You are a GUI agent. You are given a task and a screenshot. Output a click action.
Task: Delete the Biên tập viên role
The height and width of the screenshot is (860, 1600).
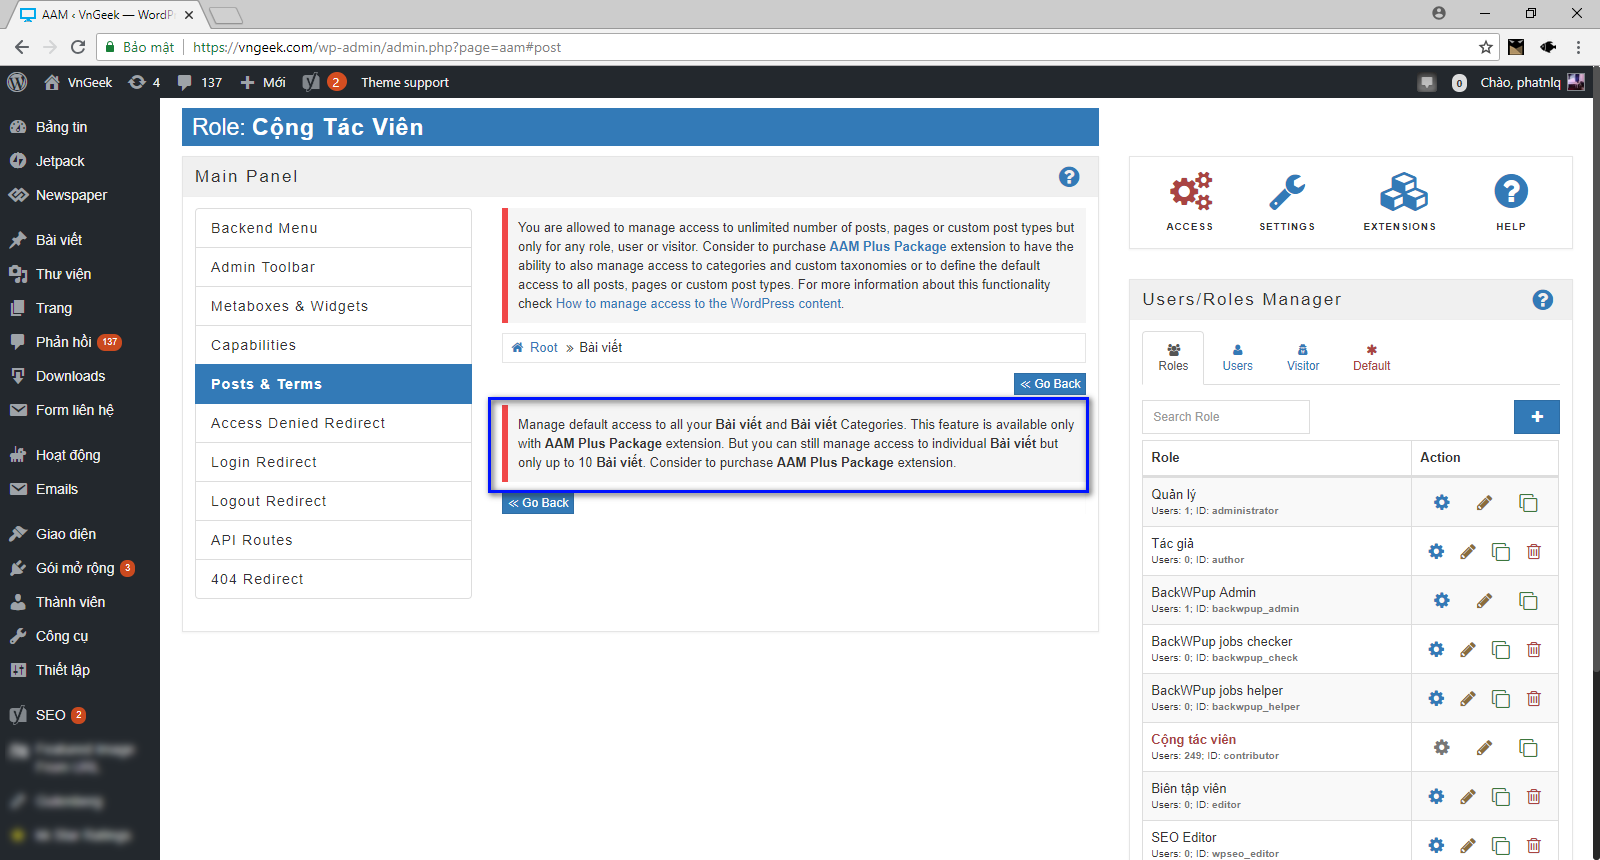click(1534, 796)
